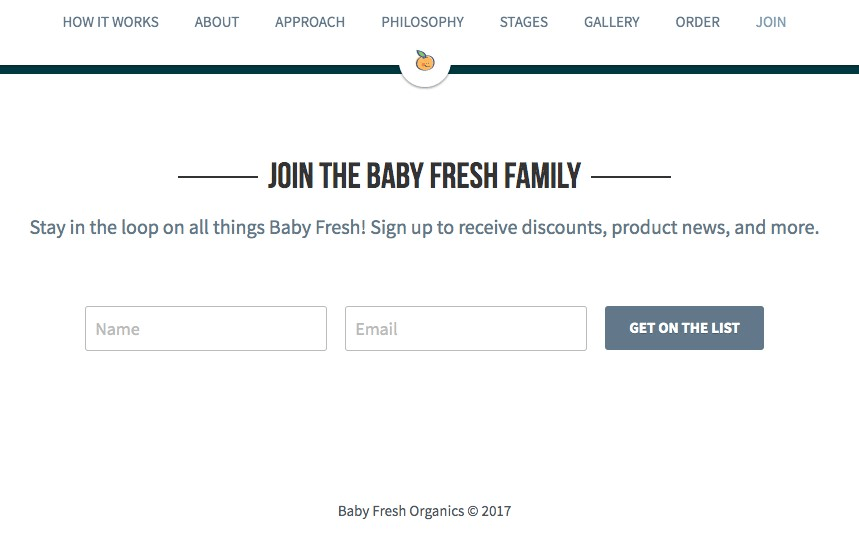
Task: View the Gallery section
Action: pos(612,22)
